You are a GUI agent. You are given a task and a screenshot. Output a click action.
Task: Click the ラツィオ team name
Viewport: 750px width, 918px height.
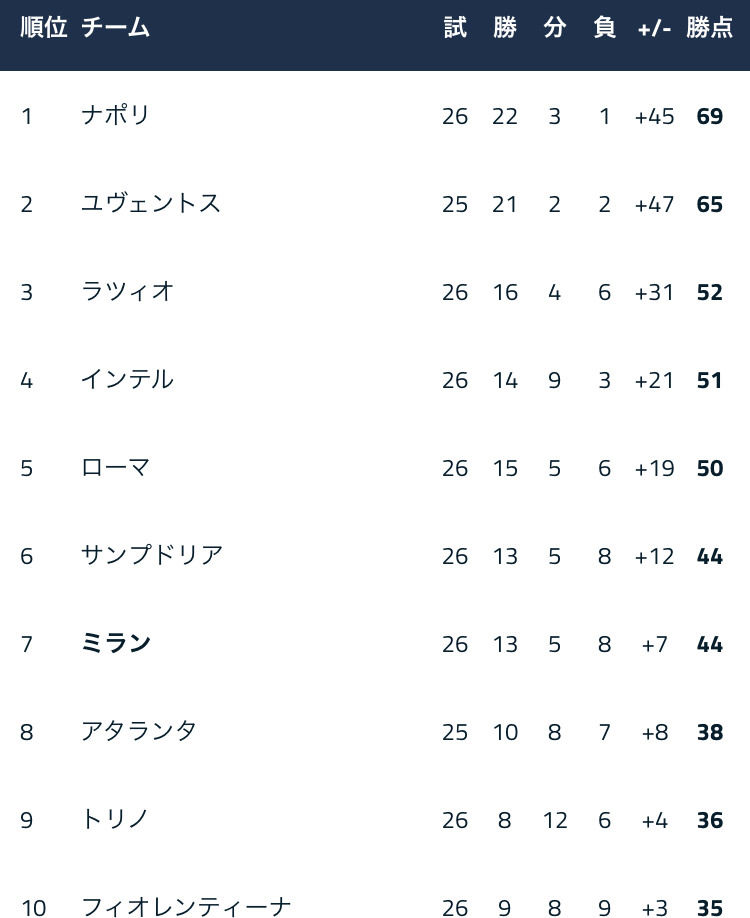[127, 291]
